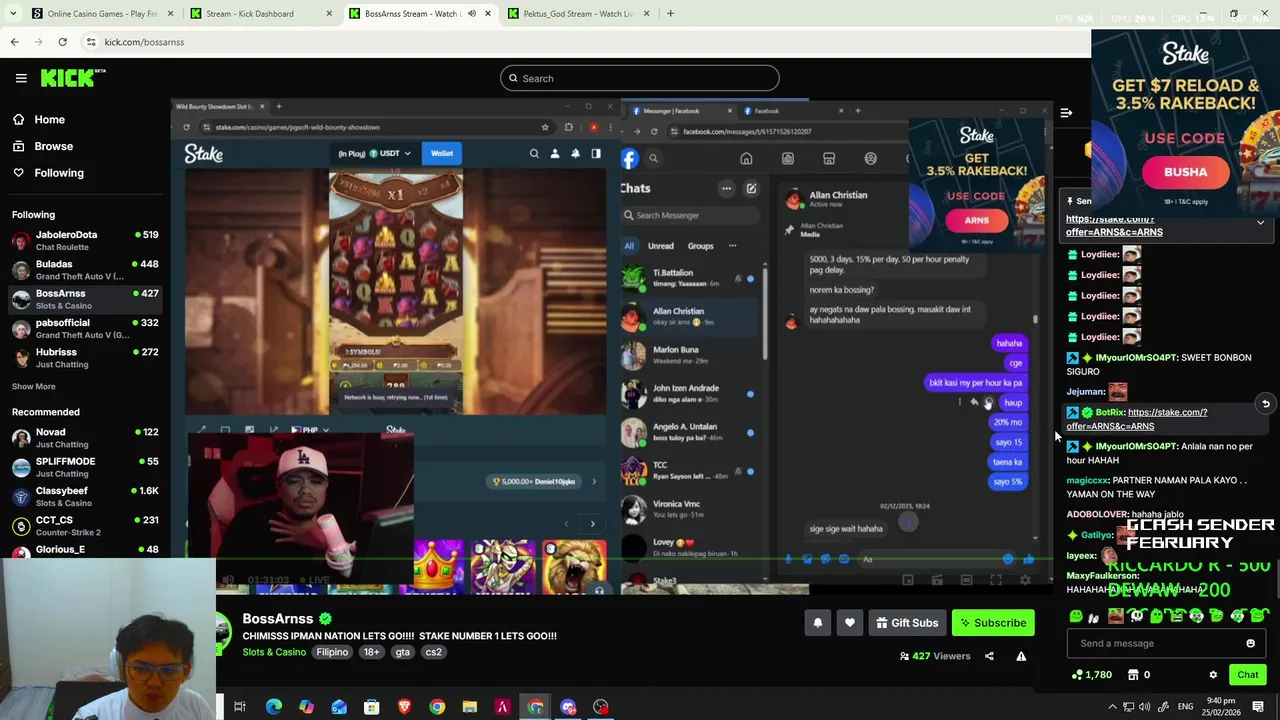This screenshot has width=1280, height=720.
Task: Toggle stream player volume mute
Action: coord(228,580)
